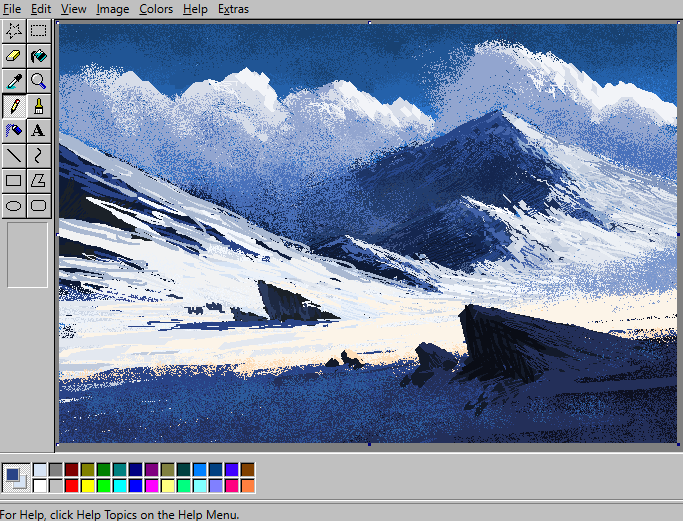Image resolution: width=683 pixels, height=521 pixels.
Task: Select the Polygon tool
Action: (x=39, y=180)
